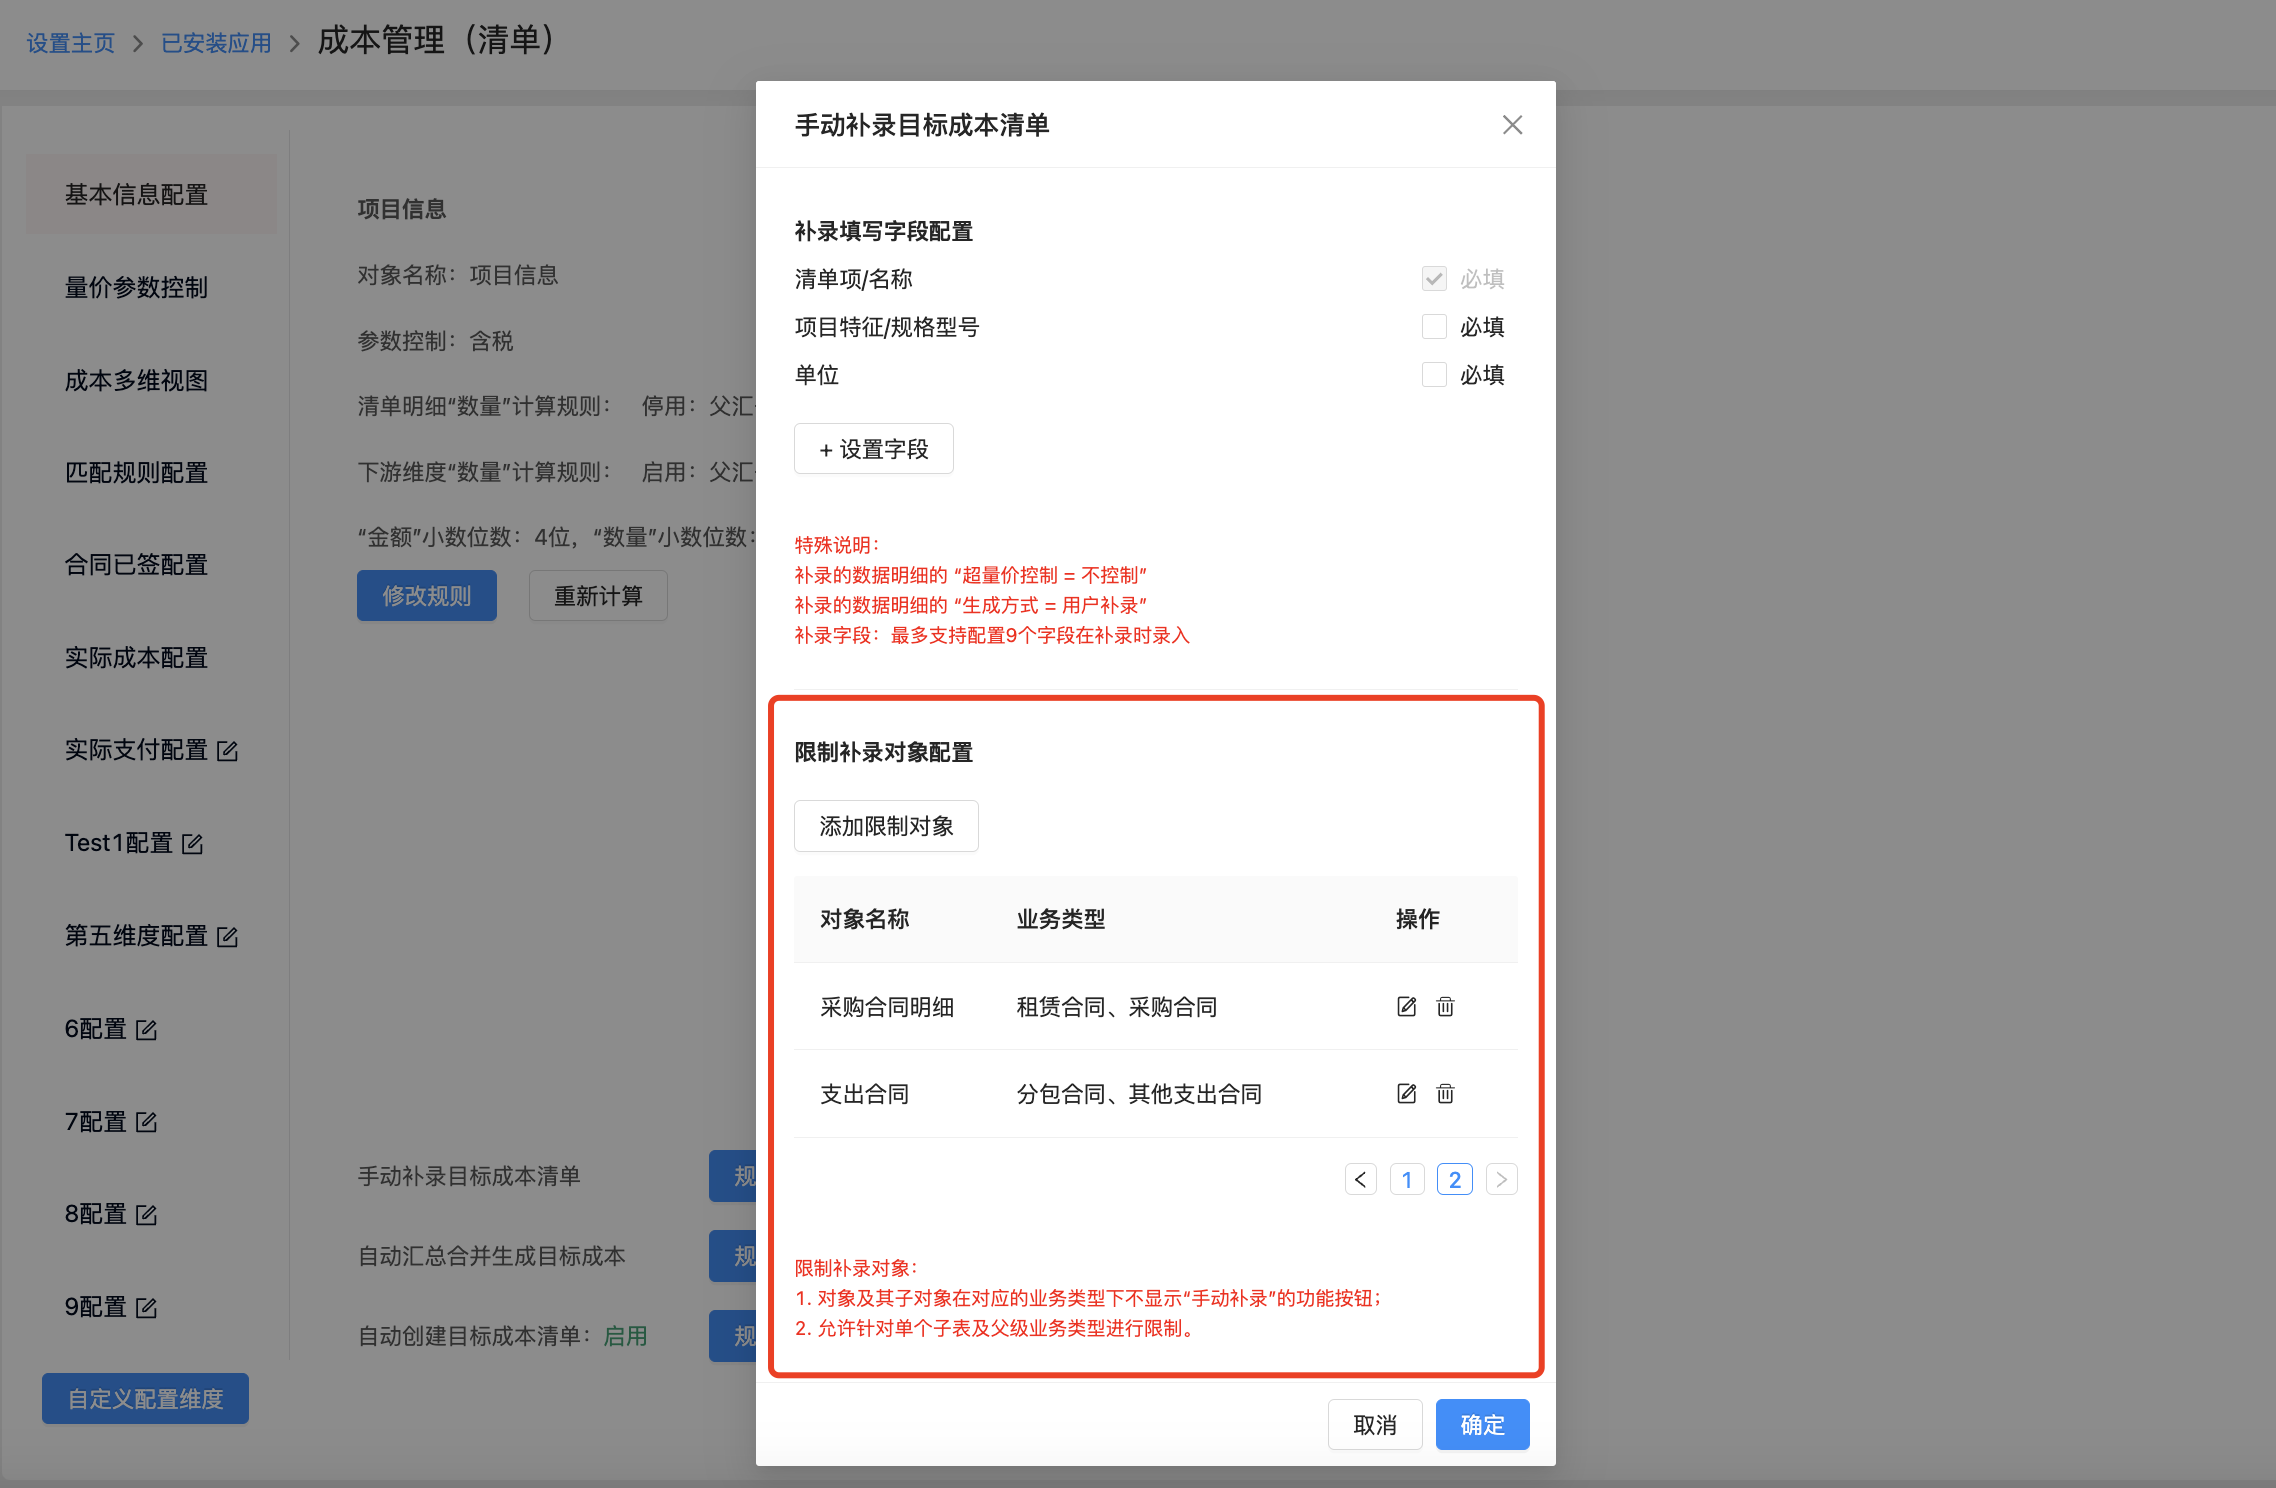Click + 设置字段 button
Screen dimensions: 2276x1488
coord(874,449)
